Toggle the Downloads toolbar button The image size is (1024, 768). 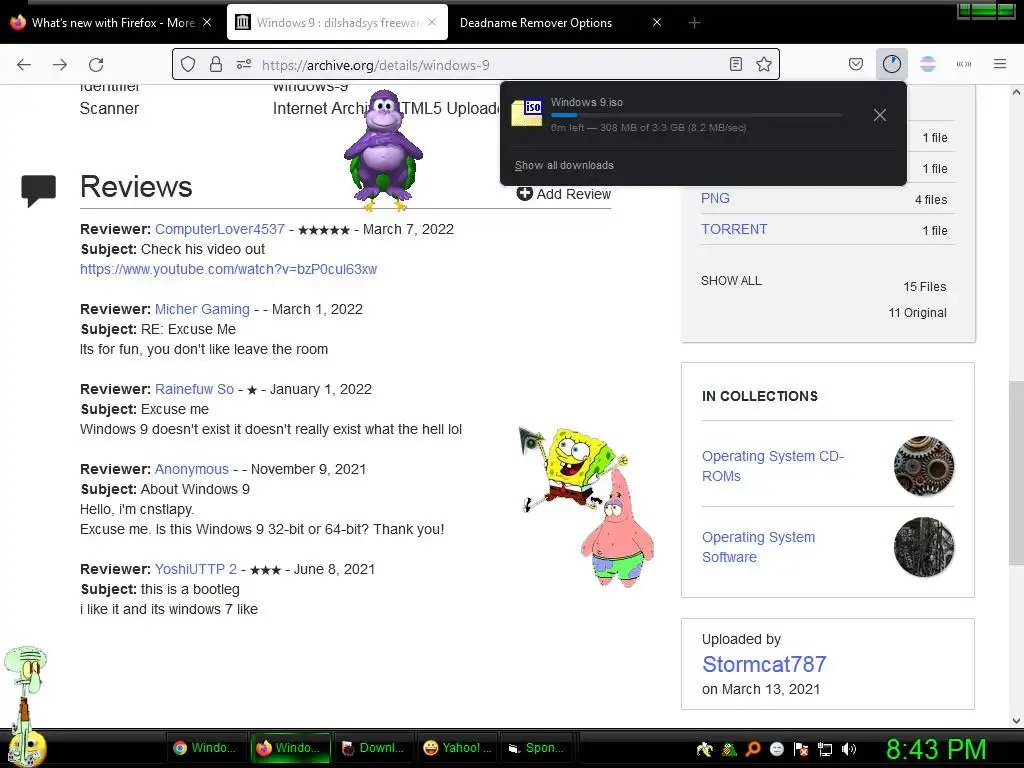tap(891, 64)
